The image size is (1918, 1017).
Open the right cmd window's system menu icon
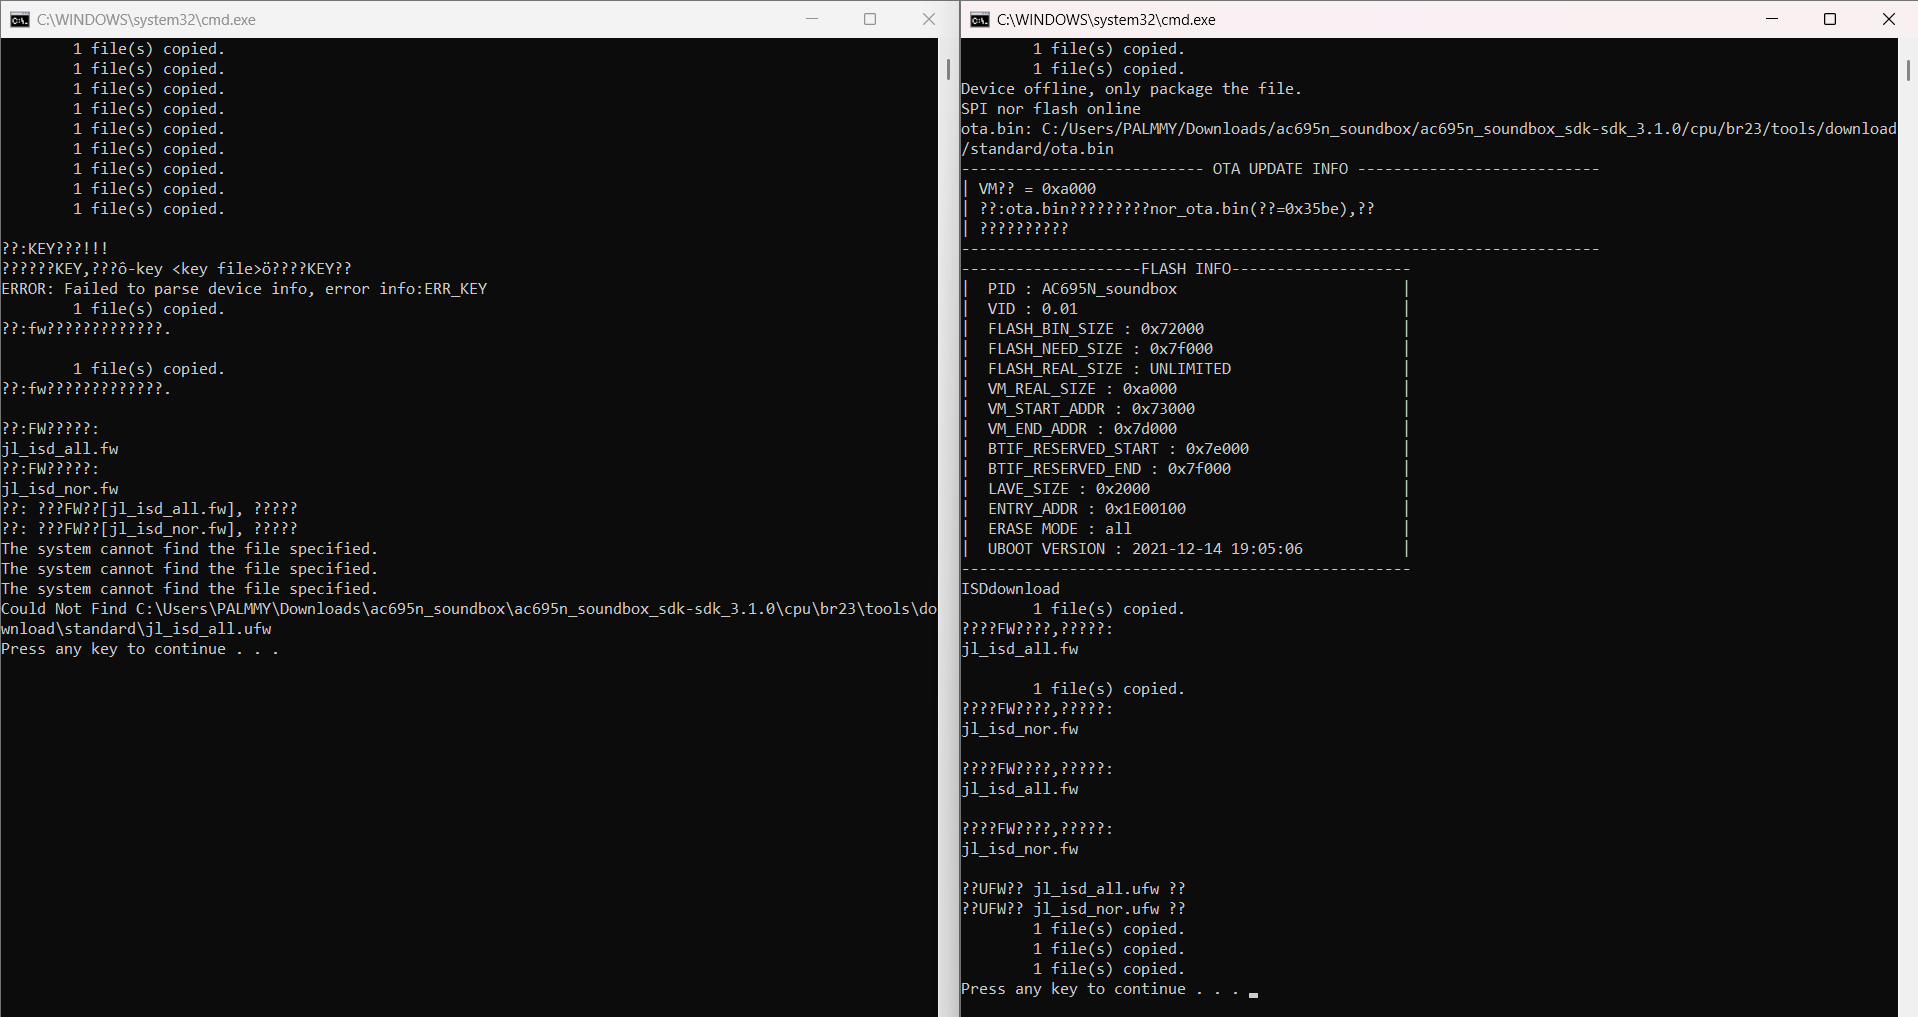[980, 19]
